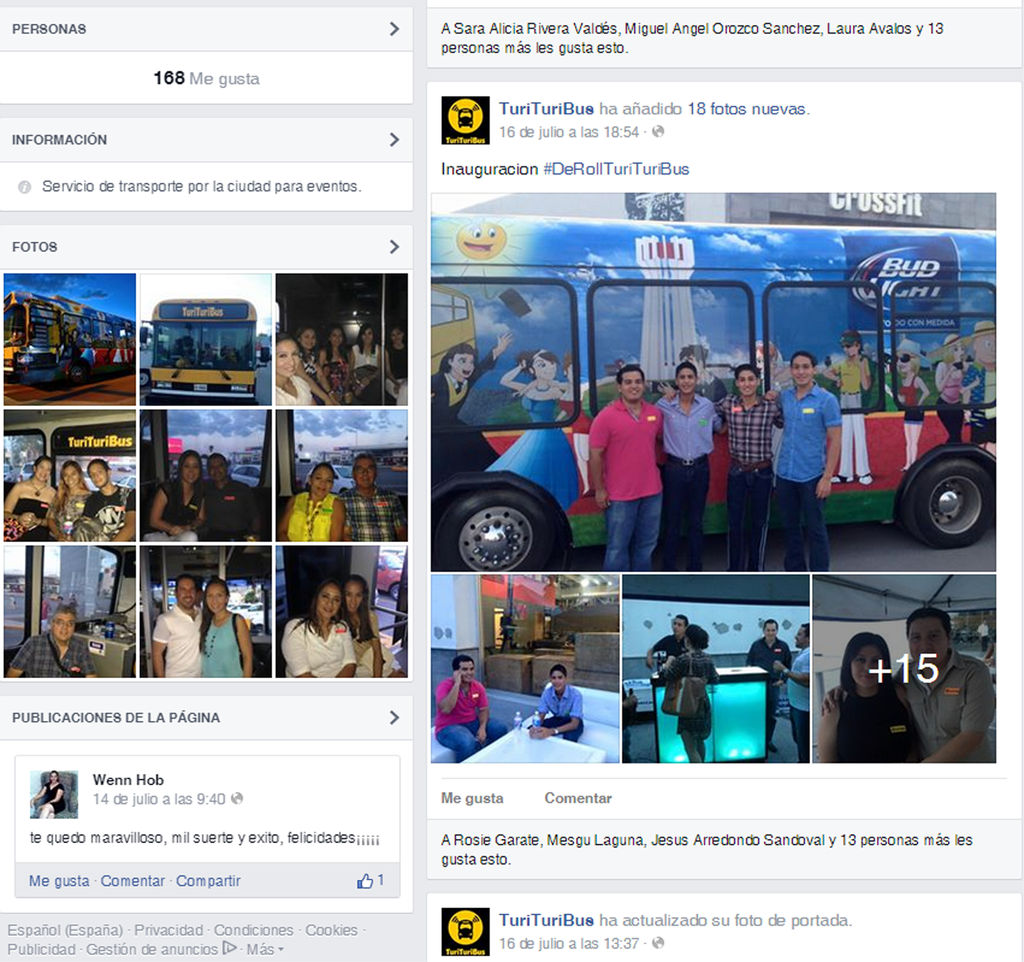The width and height of the screenshot is (1024, 962).
Task: Share Wenn Hob's post via Compartir
Action: tap(208, 881)
